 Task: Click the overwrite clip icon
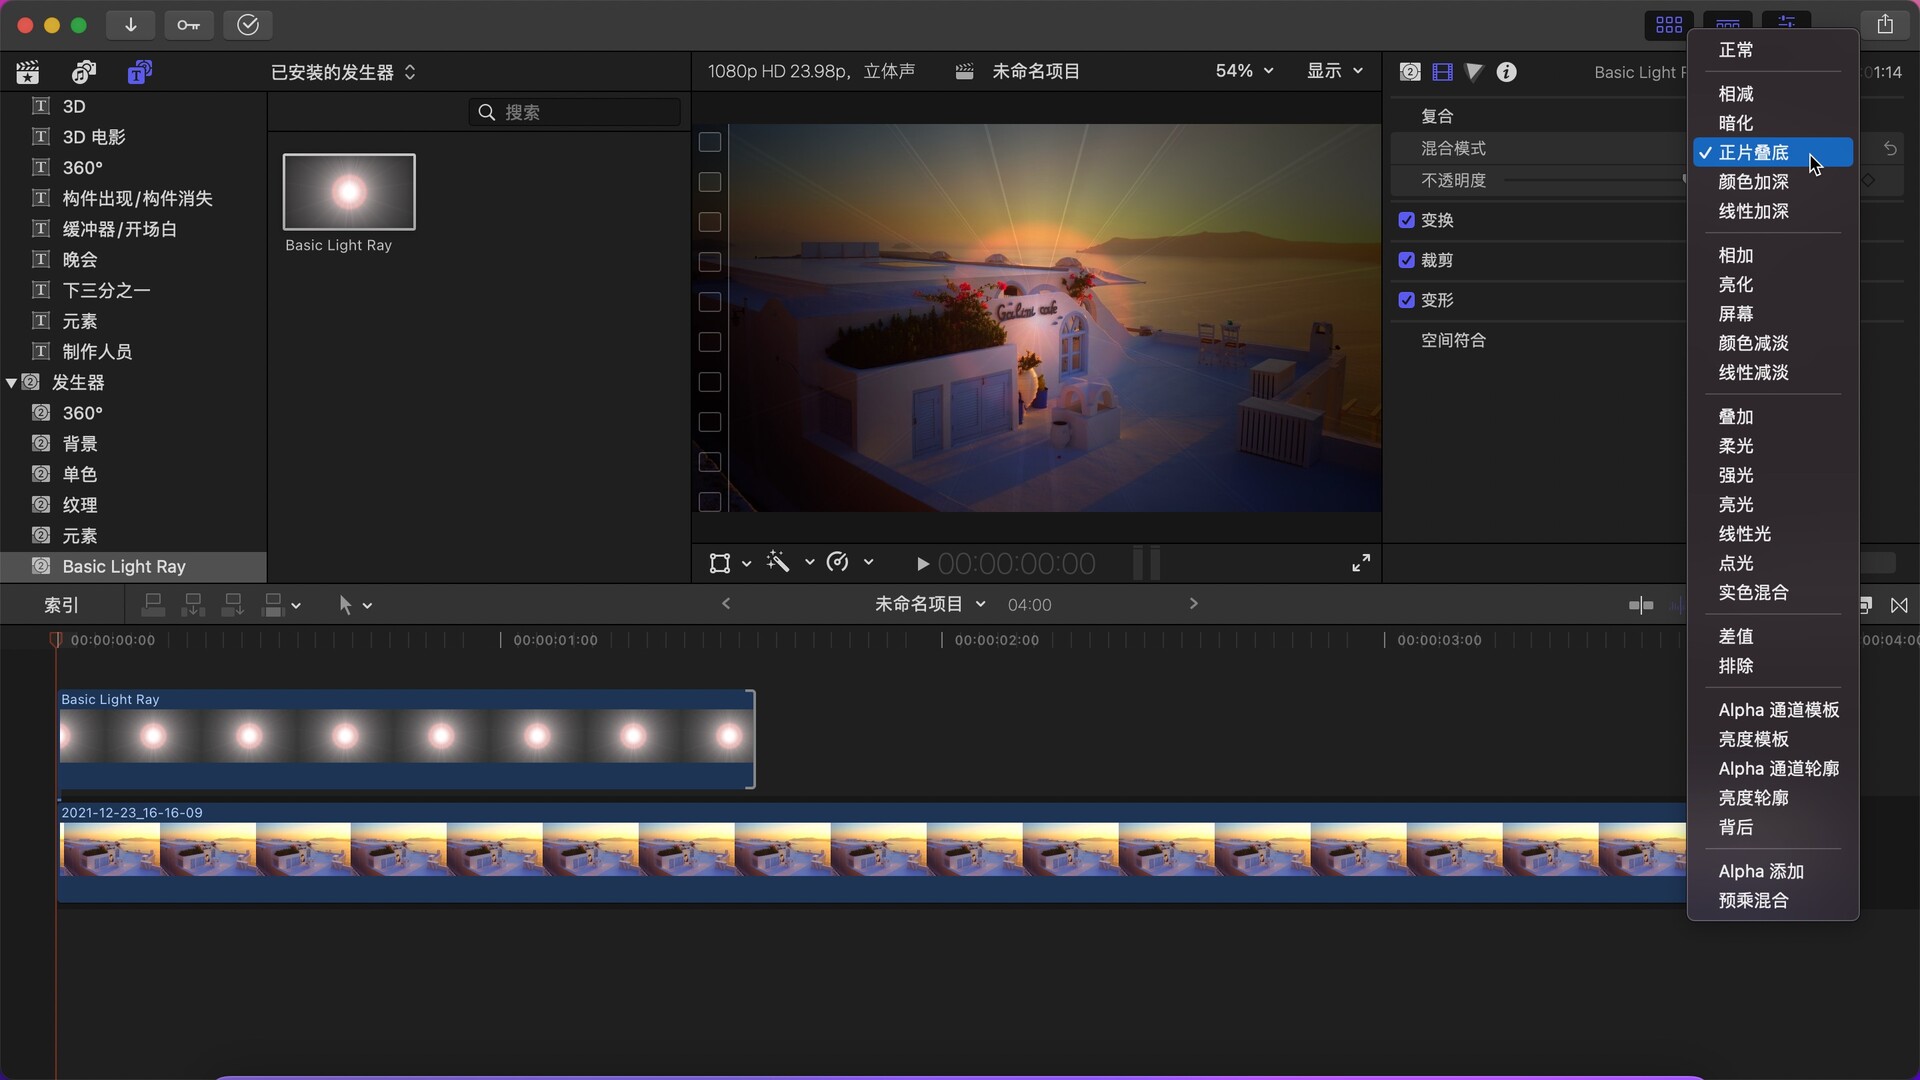pyautogui.click(x=272, y=604)
